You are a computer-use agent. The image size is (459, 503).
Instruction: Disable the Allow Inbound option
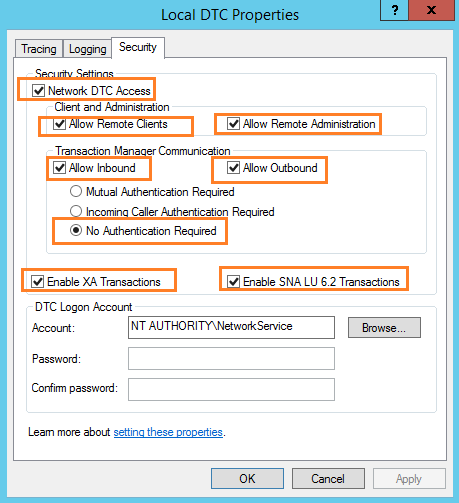point(60,167)
